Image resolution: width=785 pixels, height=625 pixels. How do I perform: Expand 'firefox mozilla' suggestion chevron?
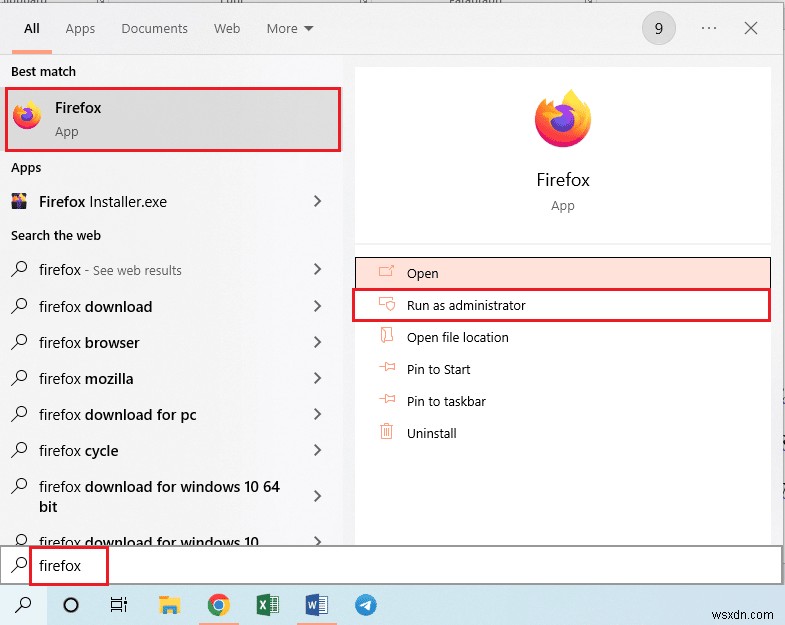click(x=317, y=378)
